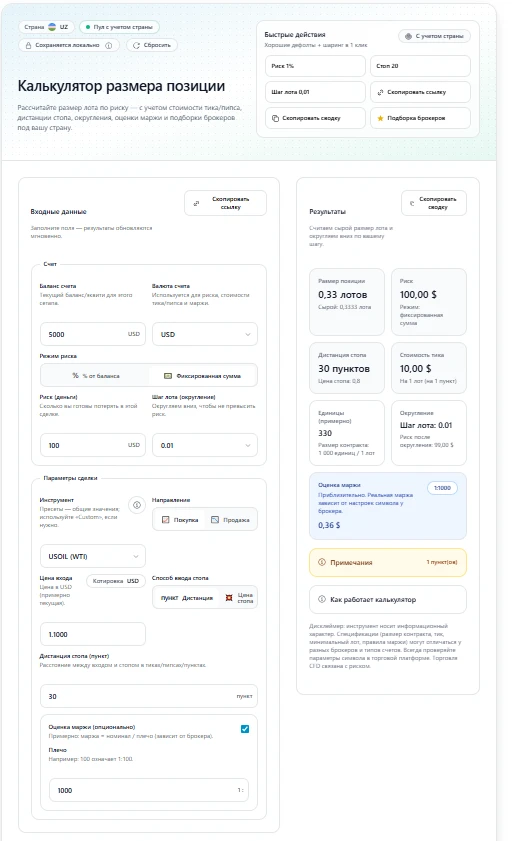Focus the Риск (деньги) field 100
Viewport: 512px width, 841px height.
93,445
